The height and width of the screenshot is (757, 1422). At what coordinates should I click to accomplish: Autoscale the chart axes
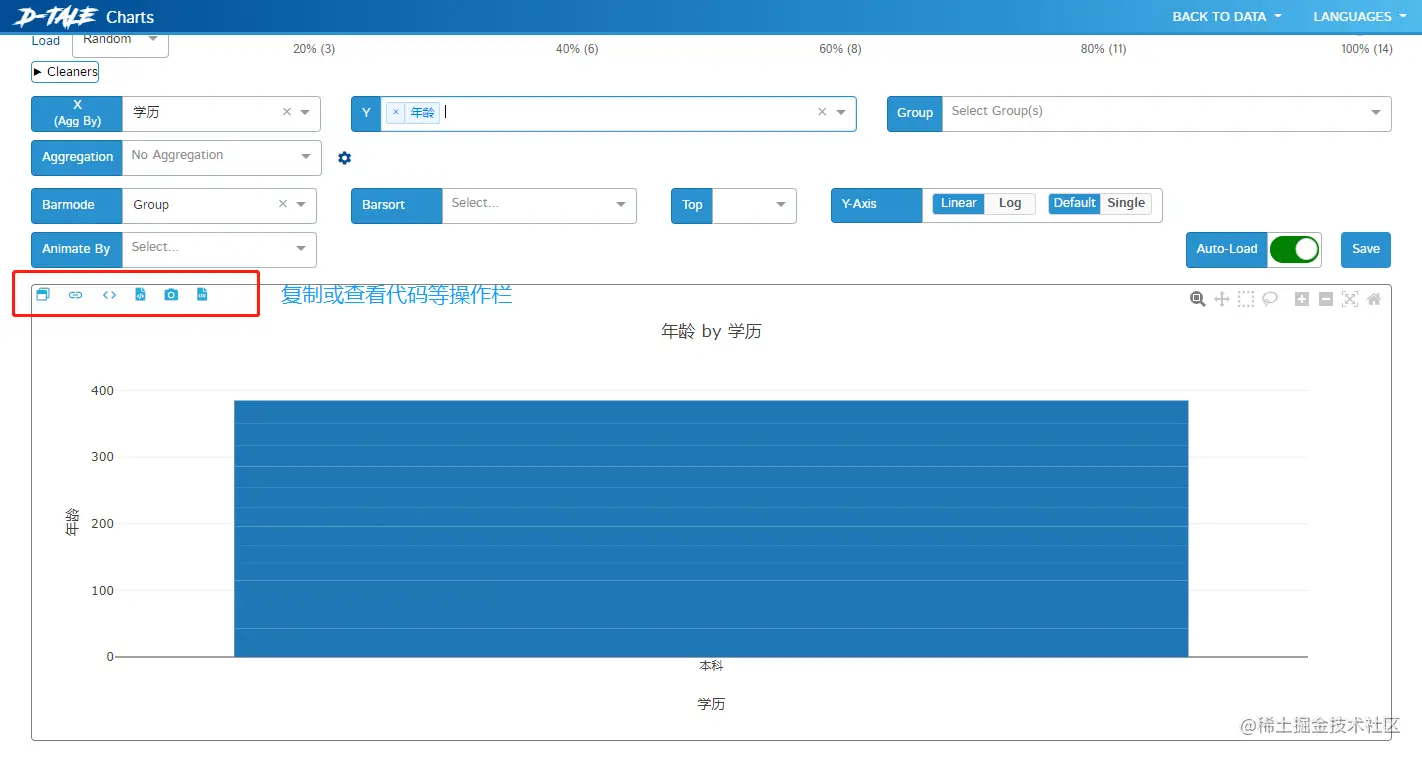[x=1350, y=299]
